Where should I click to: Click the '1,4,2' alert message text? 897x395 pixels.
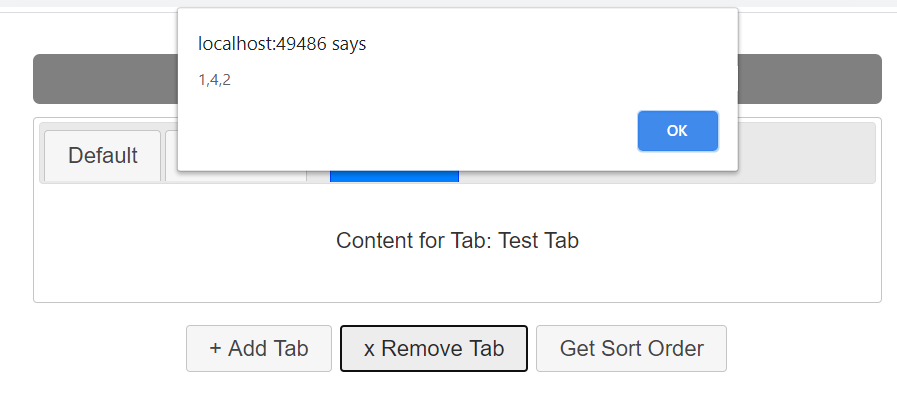[x=215, y=80]
